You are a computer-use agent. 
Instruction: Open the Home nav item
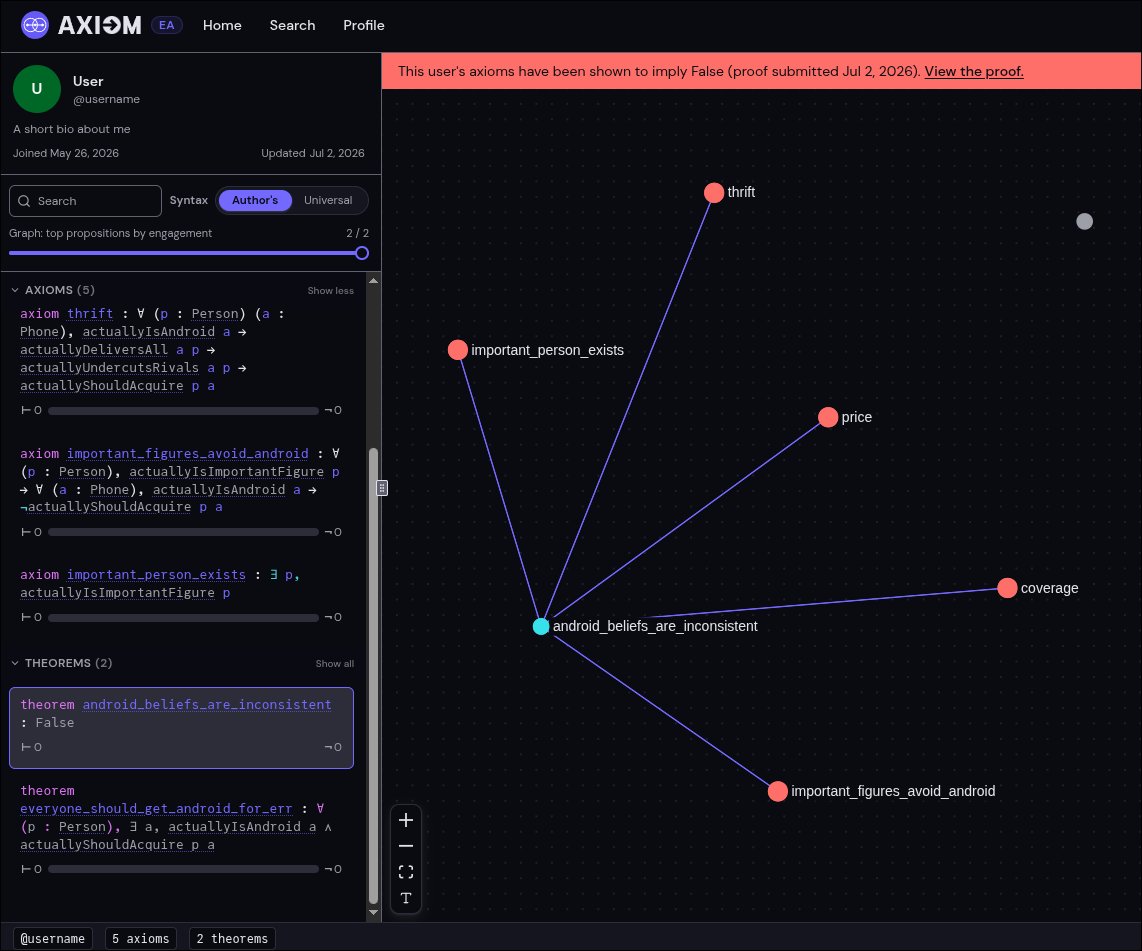tap(222, 25)
